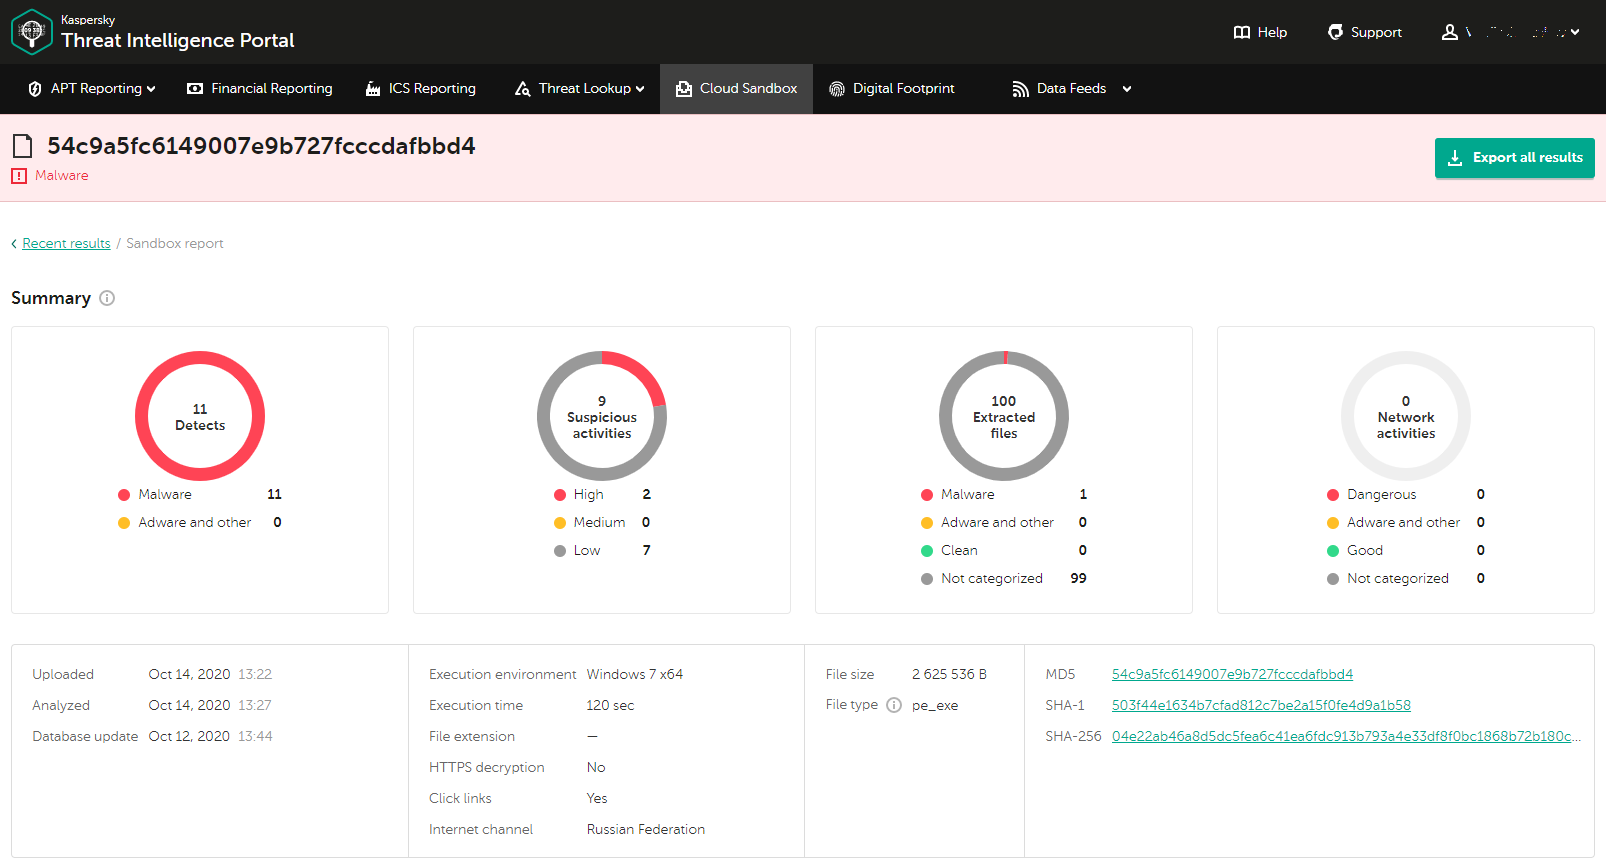This screenshot has height=867, width=1606.
Task: Click the APT Reporting shield icon
Action: click(35, 89)
